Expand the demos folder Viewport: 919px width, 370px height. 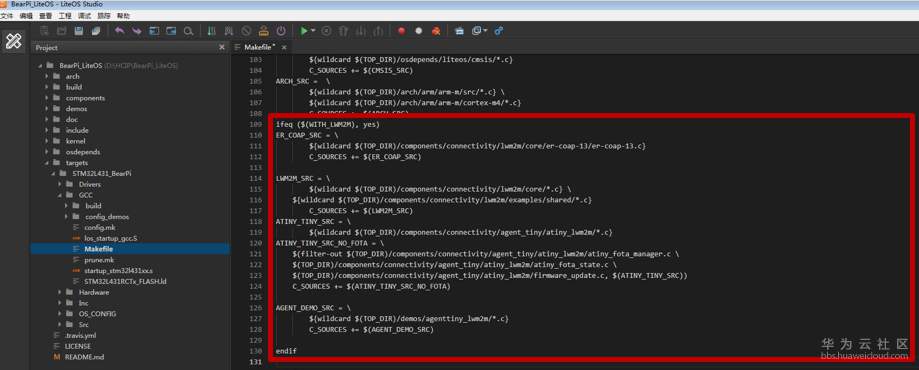click(47, 108)
